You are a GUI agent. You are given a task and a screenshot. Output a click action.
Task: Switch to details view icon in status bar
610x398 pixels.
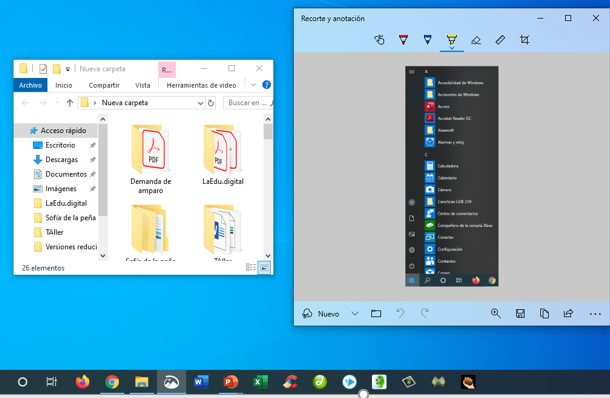tap(251, 267)
